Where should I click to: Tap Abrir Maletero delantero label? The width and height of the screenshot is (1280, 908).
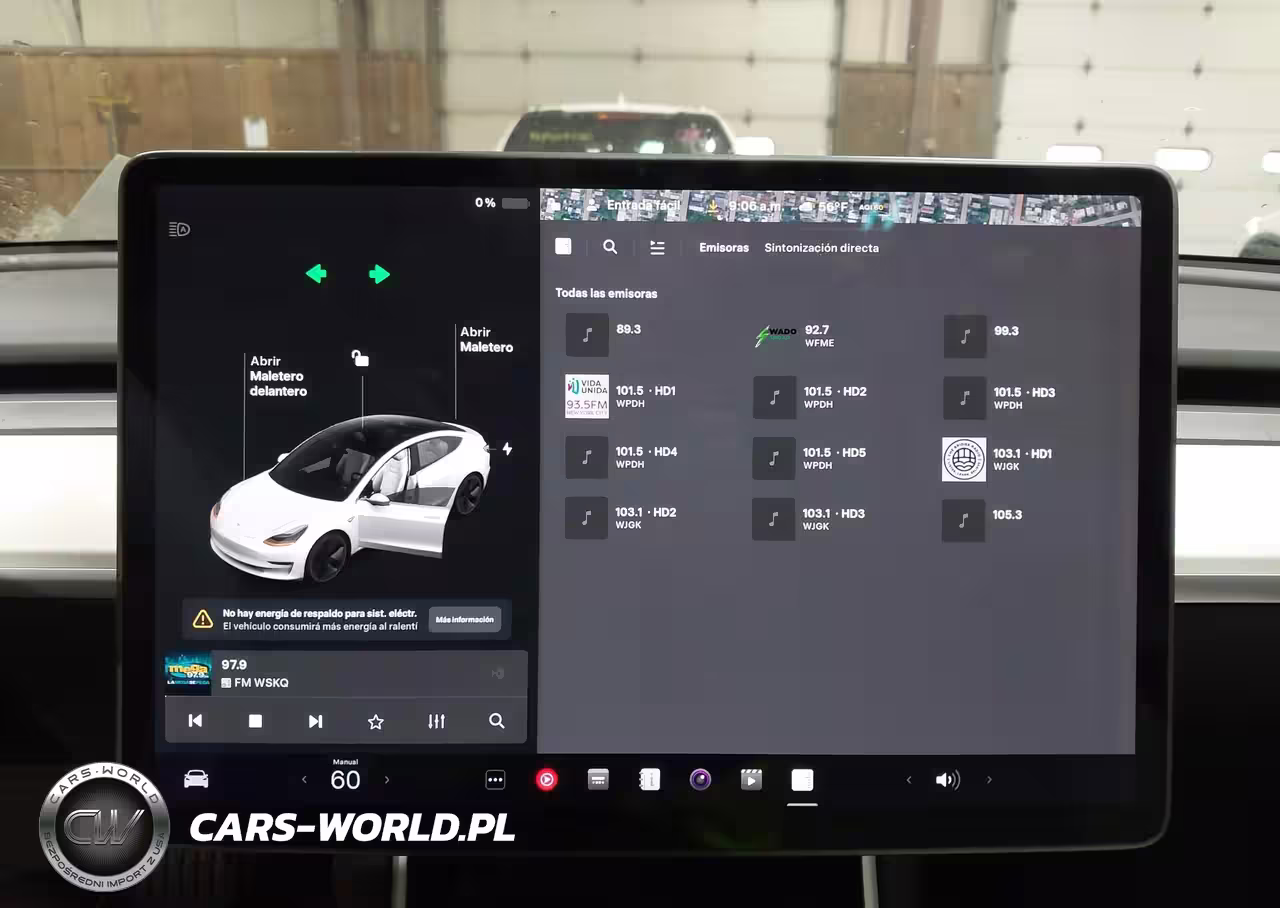click(x=277, y=376)
